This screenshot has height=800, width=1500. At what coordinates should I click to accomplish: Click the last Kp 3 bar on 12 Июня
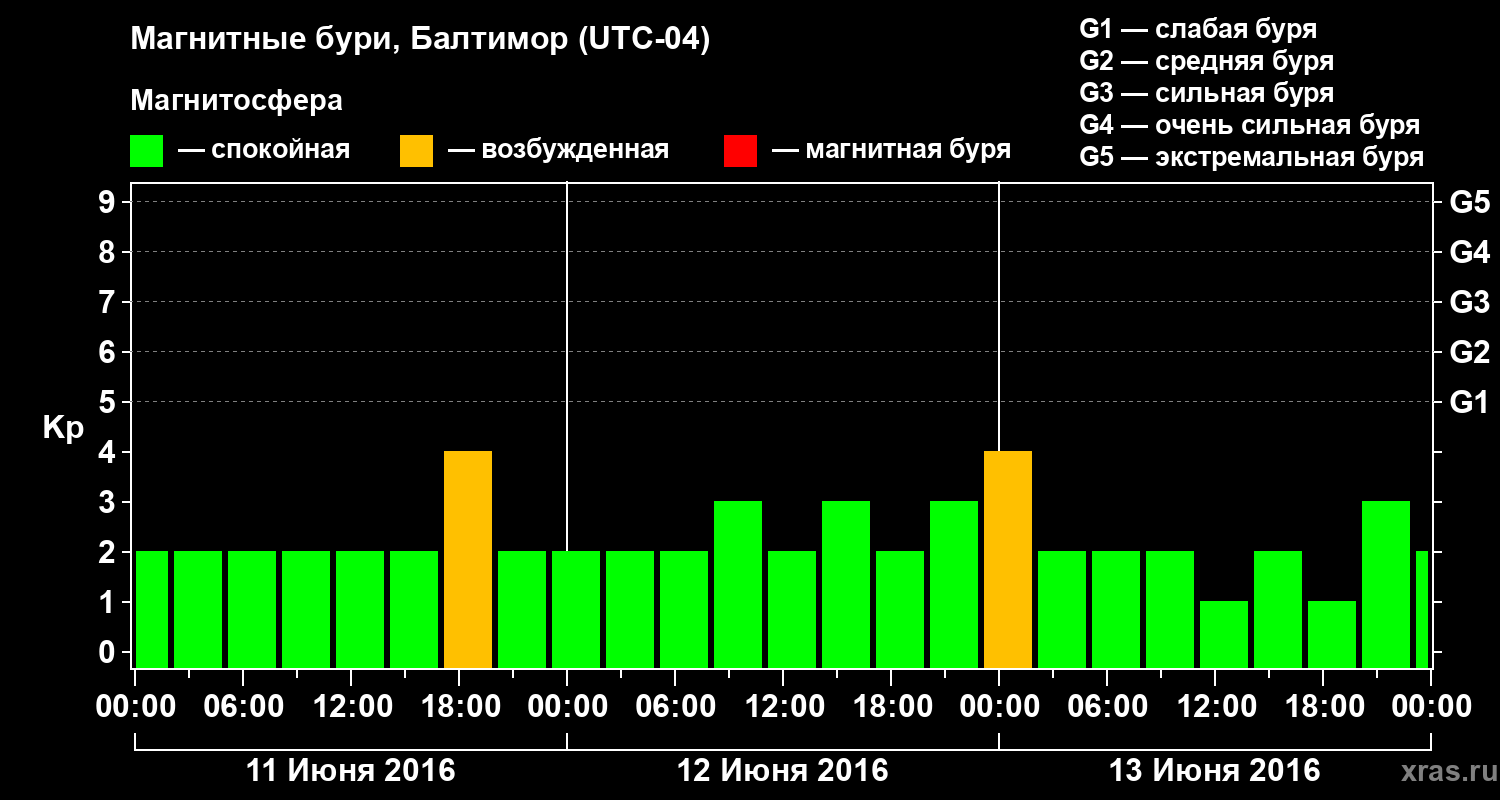[954, 584]
